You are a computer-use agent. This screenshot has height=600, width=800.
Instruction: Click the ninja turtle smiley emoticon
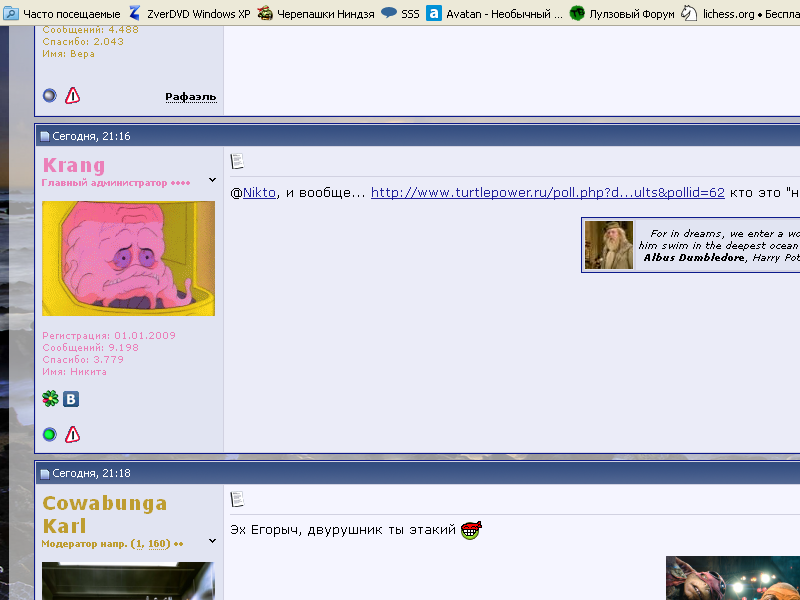click(x=471, y=530)
